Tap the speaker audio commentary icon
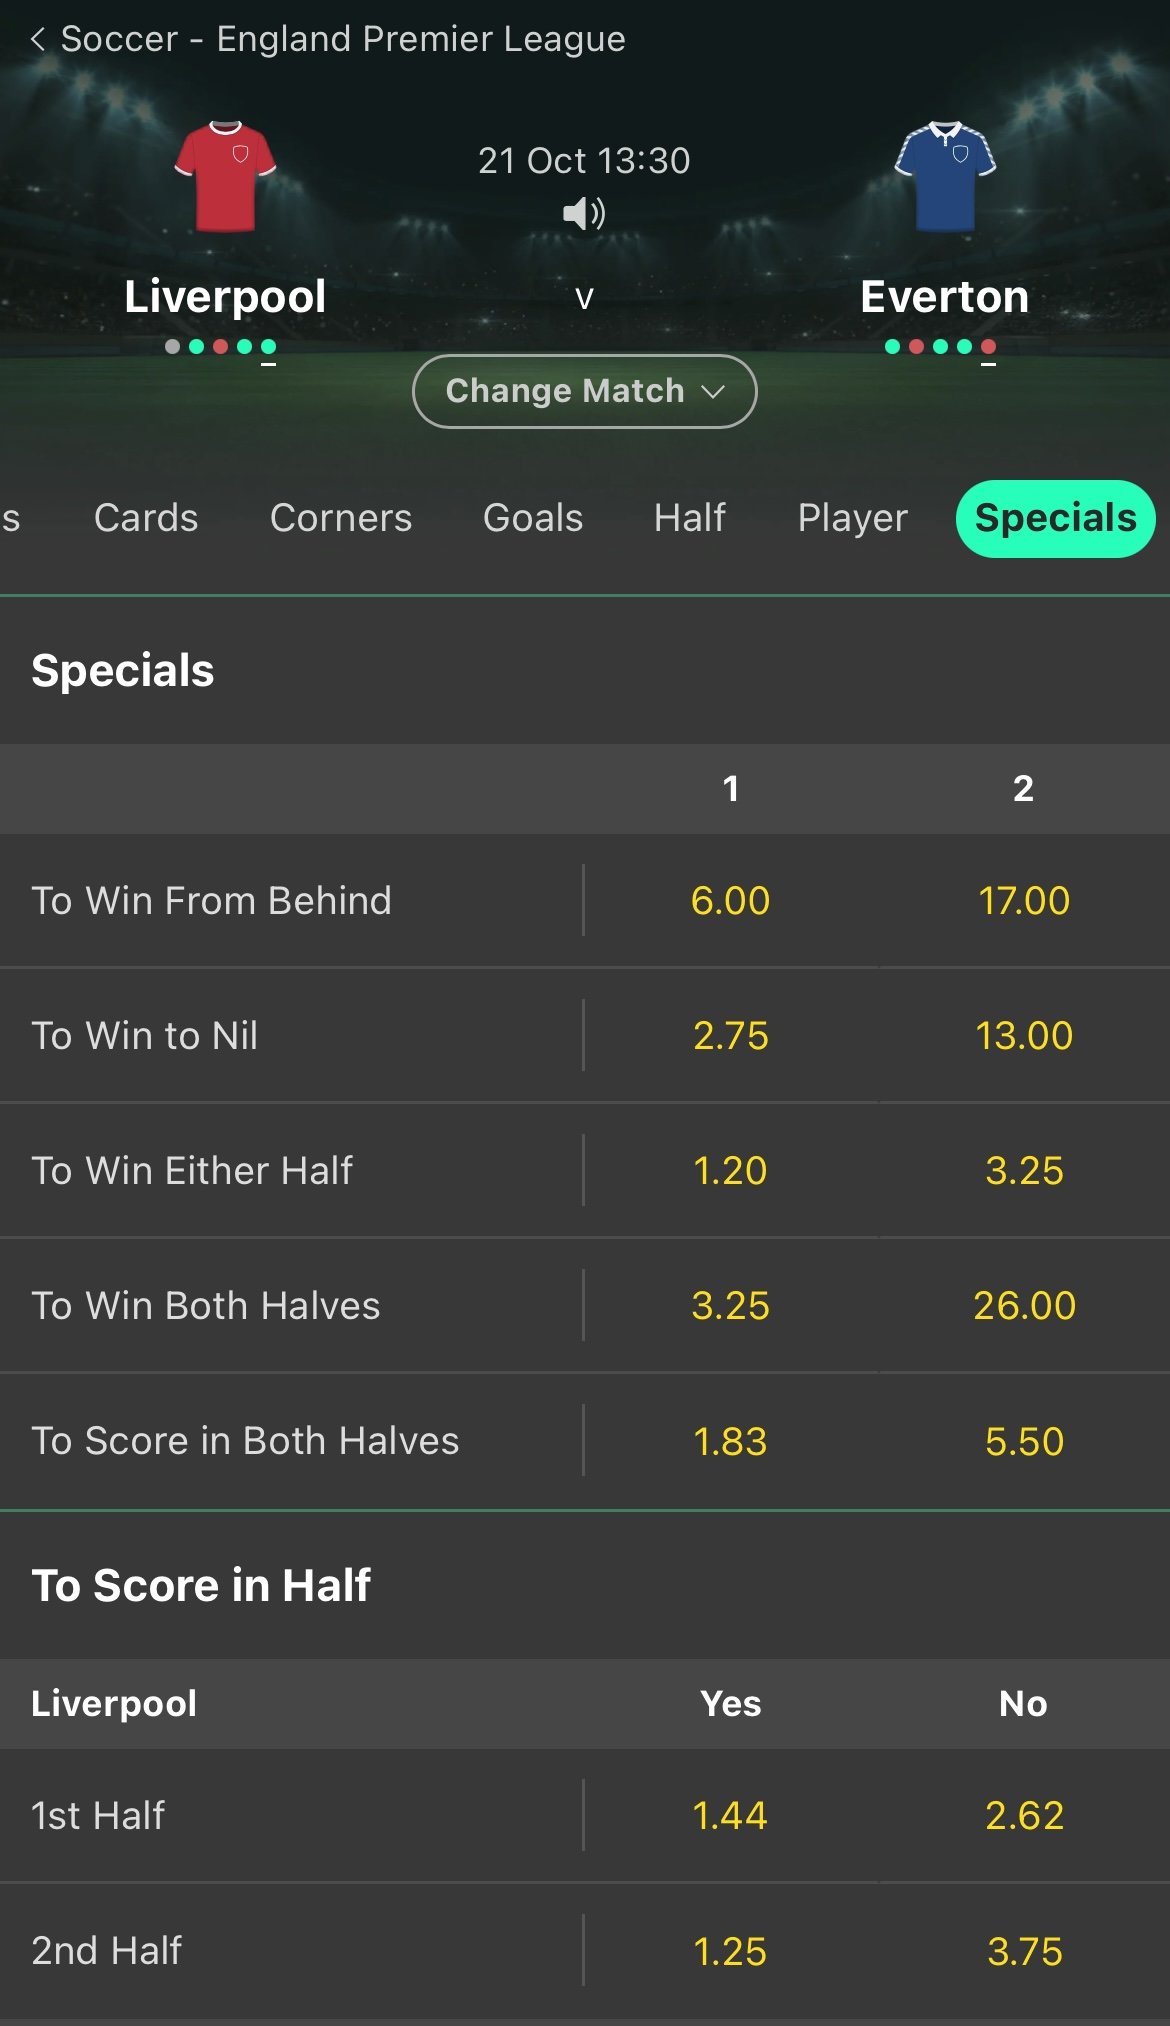This screenshot has width=1170, height=2026. [584, 213]
